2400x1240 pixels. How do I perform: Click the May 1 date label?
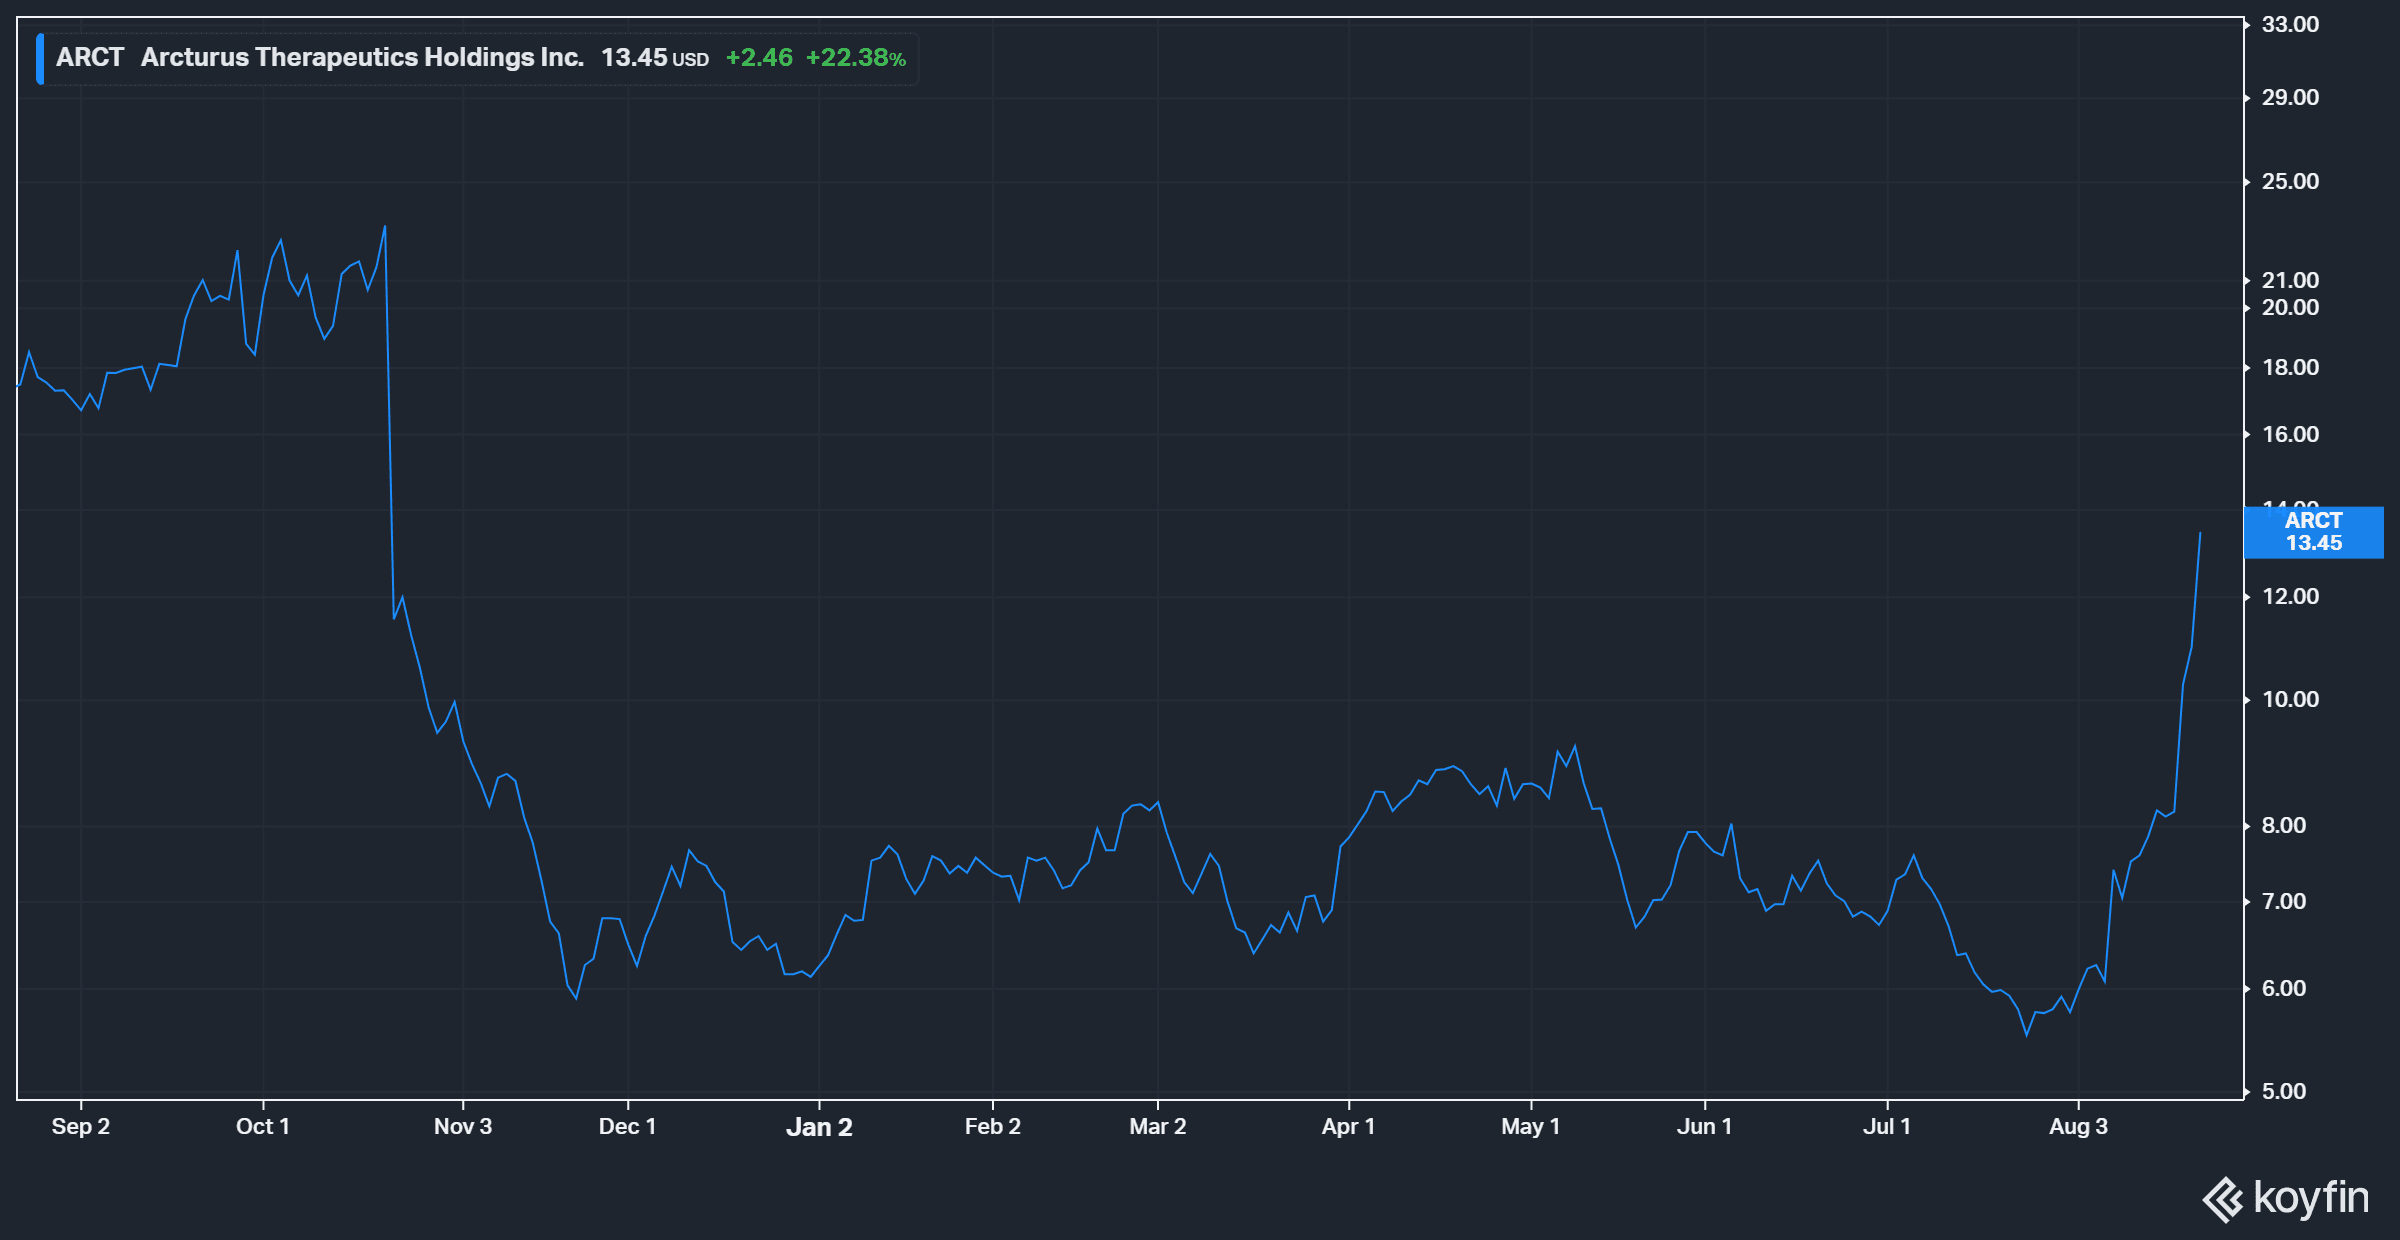pyautogui.click(x=1531, y=1127)
